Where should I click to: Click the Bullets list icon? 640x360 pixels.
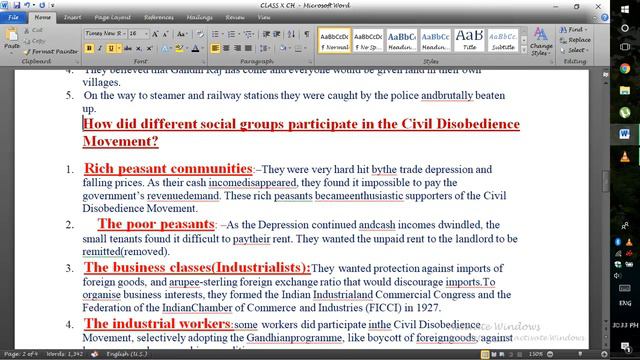coord(215,34)
